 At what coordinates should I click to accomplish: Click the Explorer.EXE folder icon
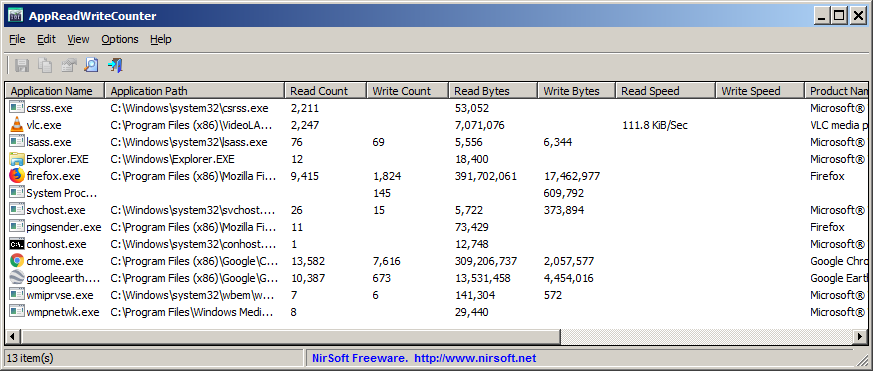pos(17,159)
